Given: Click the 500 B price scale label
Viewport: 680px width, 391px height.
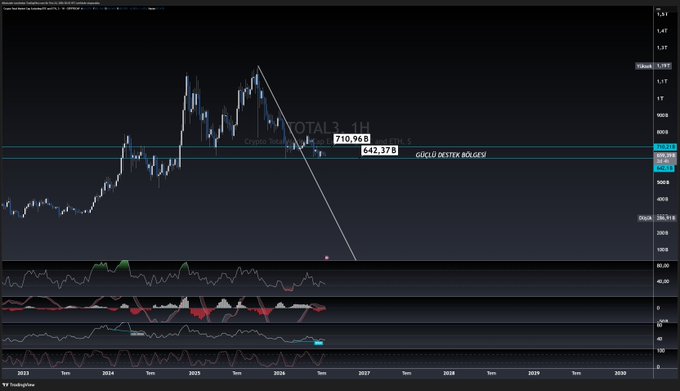Looking at the screenshot, I should 662,182.
